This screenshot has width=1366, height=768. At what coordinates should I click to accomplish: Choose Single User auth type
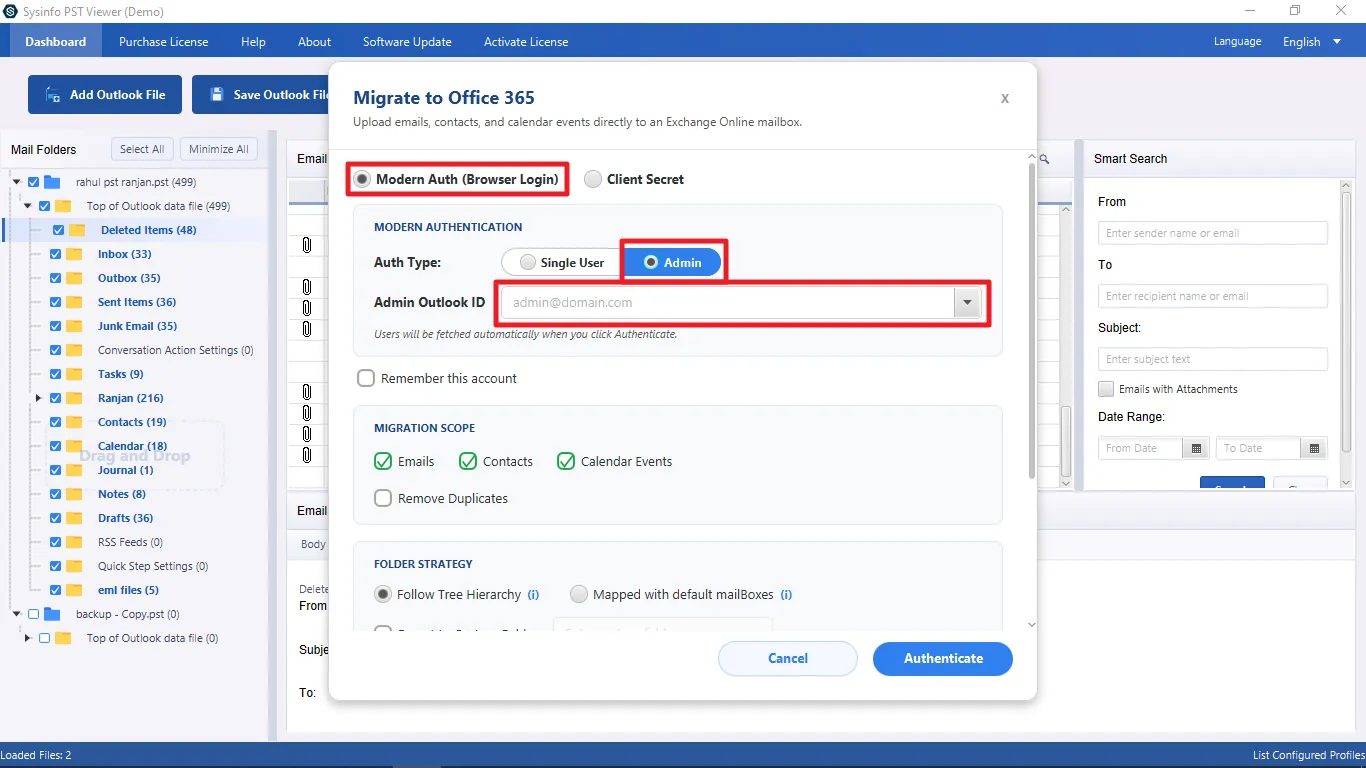tap(561, 262)
